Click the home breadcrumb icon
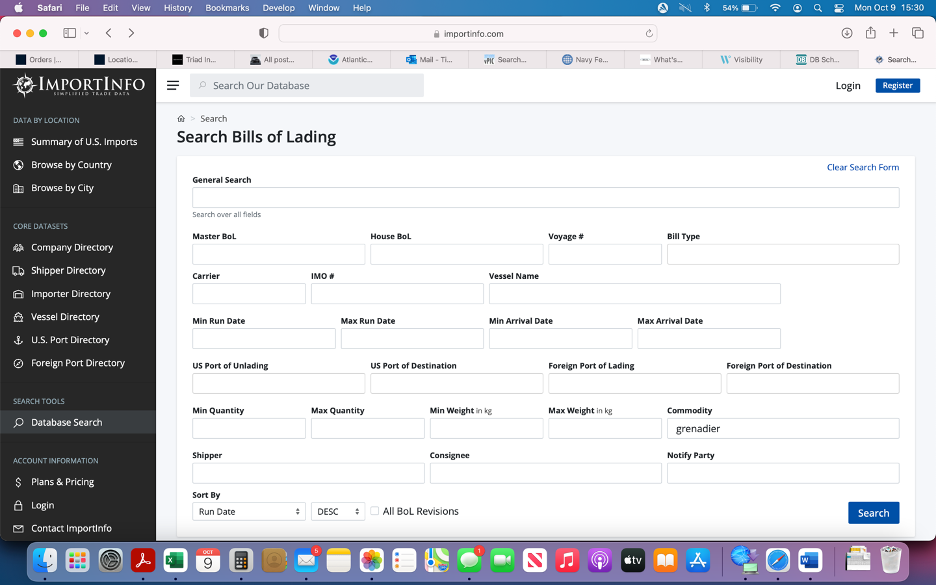This screenshot has width=936, height=586. click(x=181, y=119)
